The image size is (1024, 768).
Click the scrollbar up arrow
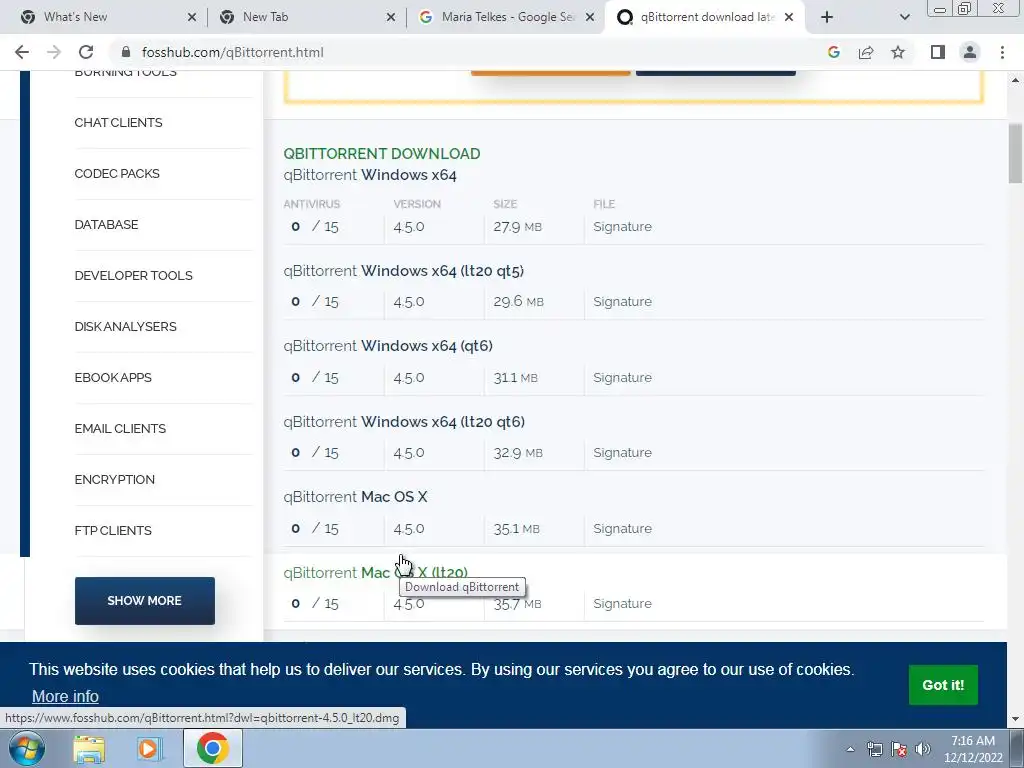[x=1015, y=80]
